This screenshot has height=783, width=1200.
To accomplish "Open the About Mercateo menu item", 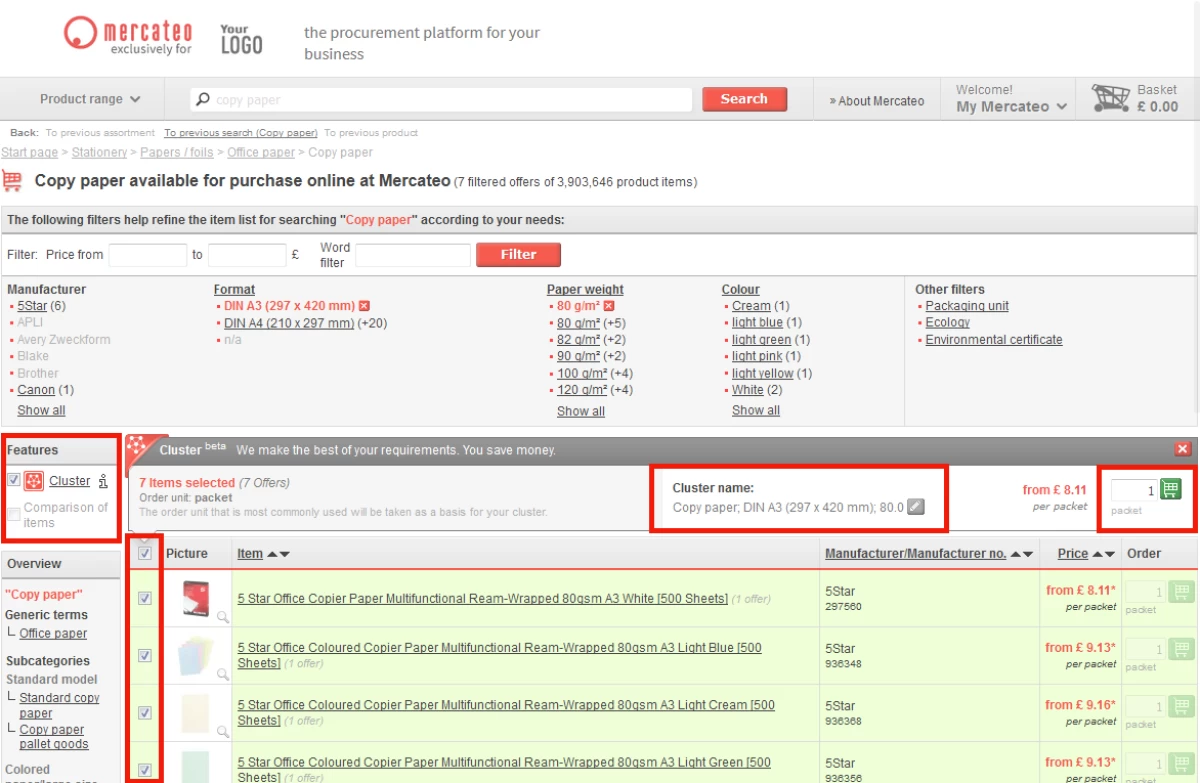I will pyautogui.click(x=877, y=100).
